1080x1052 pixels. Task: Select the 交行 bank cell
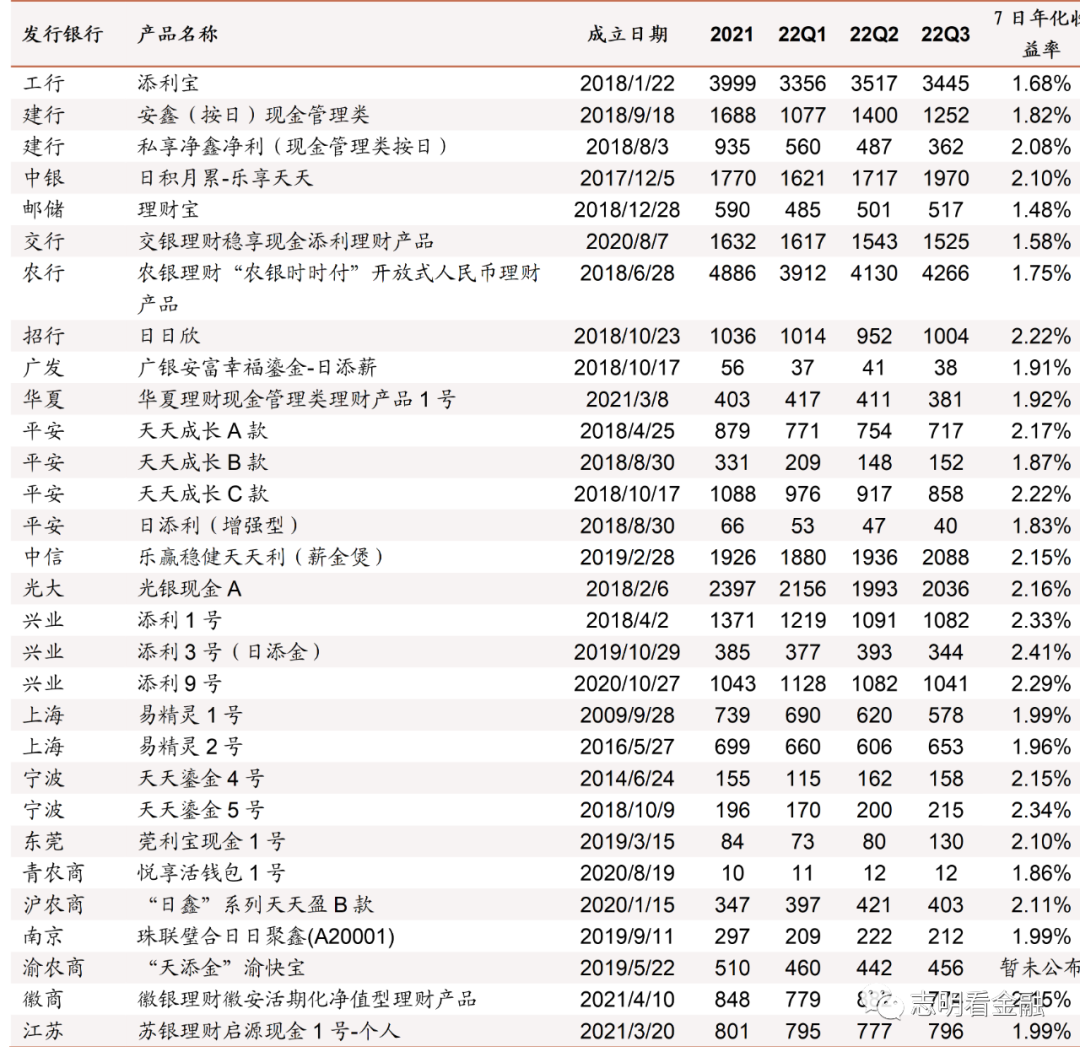[43, 241]
